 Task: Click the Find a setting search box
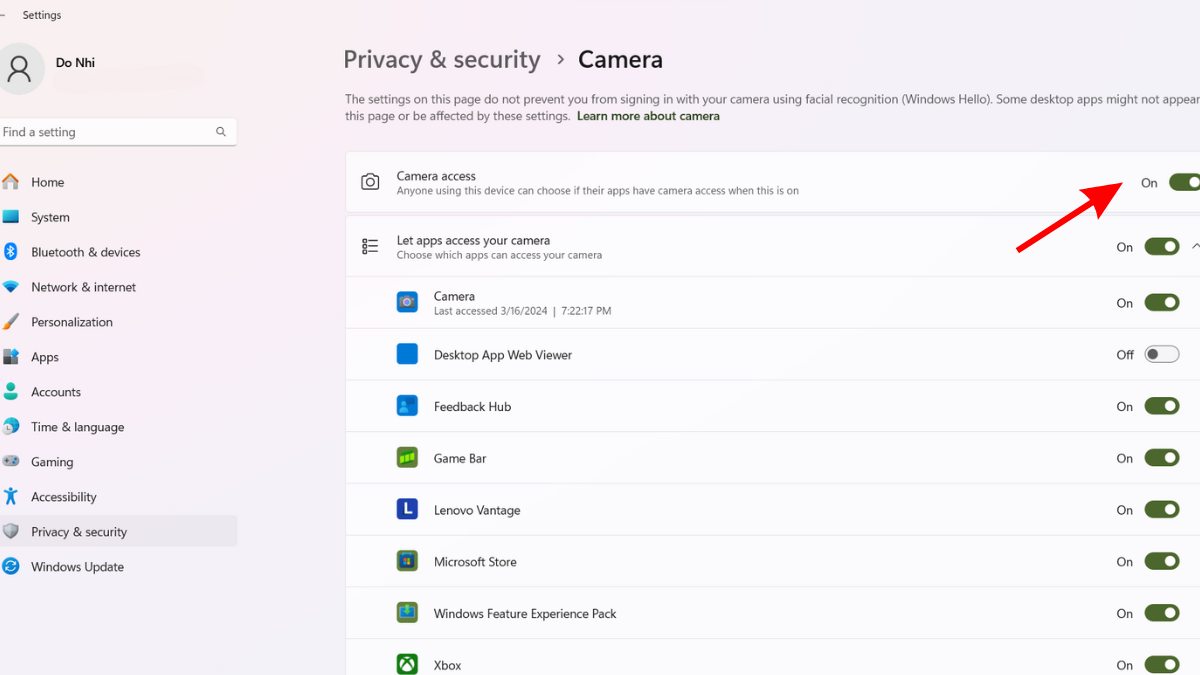[x=105, y=132]
